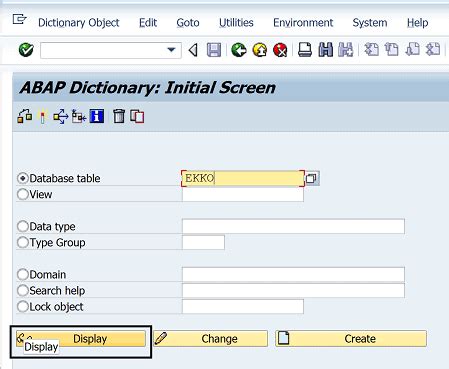Click the Print icon in toolbar

pos(305,50)
